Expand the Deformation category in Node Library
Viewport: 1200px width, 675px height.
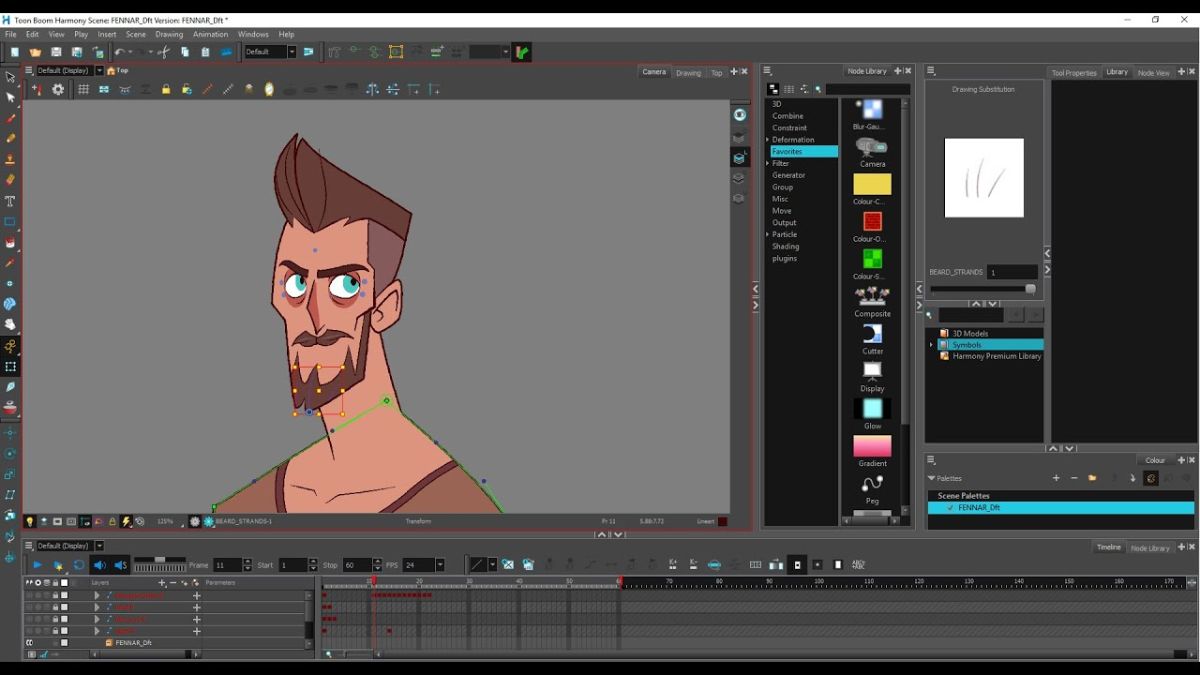[768, 140]
